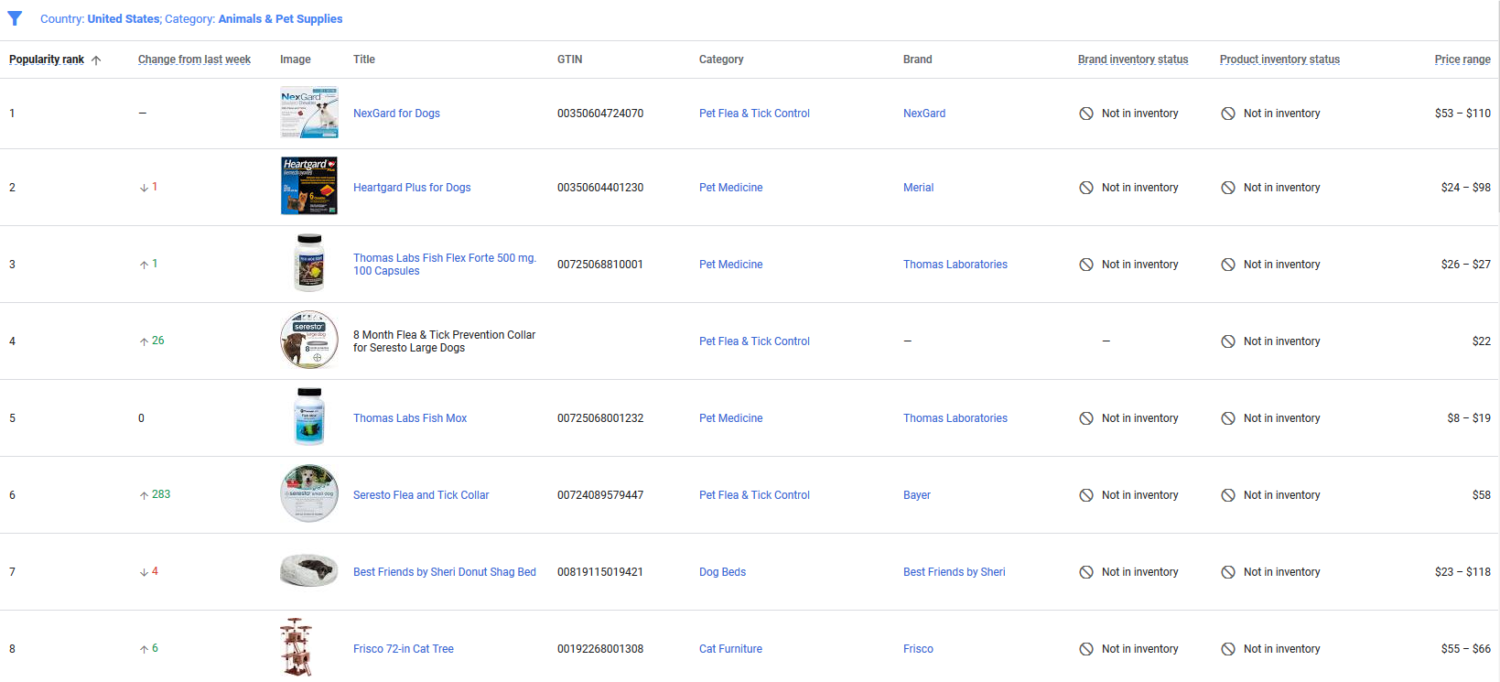The width and height of the screenshot is (1500, 682).
Task: Click the not-in-inventory icon for NexGard brand status
Action: click(x=1086, y=113)
